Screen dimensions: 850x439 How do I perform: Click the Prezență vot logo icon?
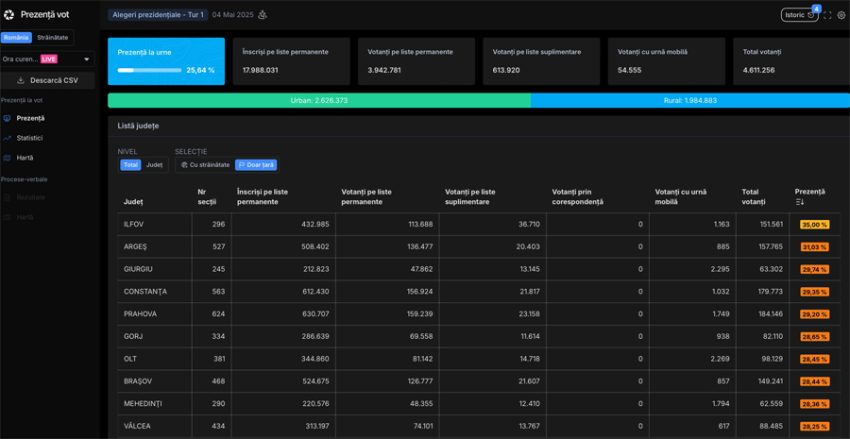(9, 15)
